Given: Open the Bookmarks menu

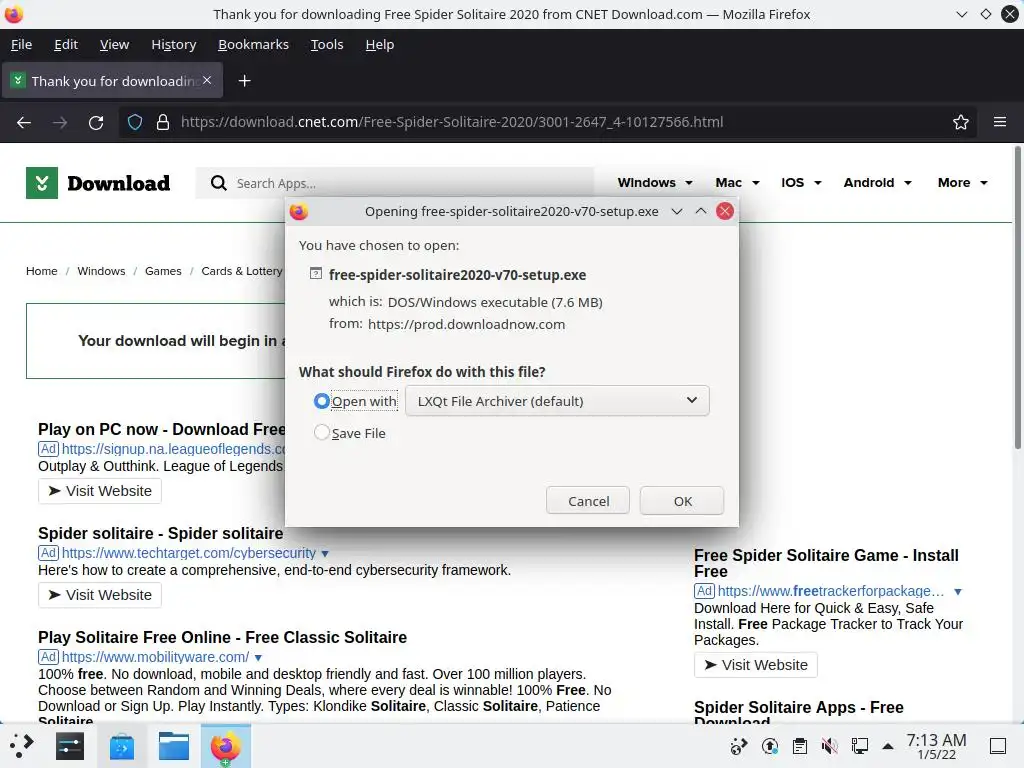Looking at the screenshot, I should (x=253, y=44).
